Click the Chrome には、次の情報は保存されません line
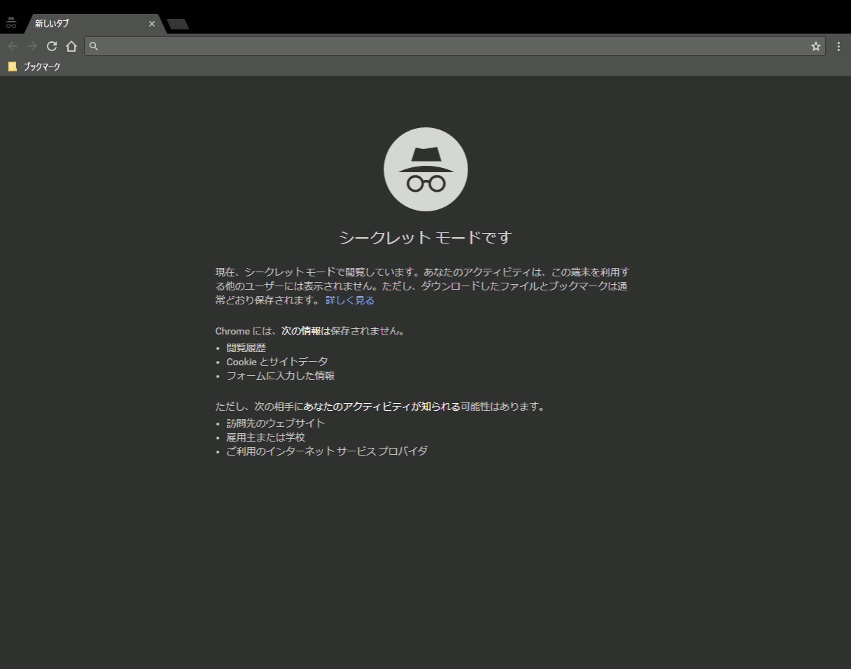 310,331
